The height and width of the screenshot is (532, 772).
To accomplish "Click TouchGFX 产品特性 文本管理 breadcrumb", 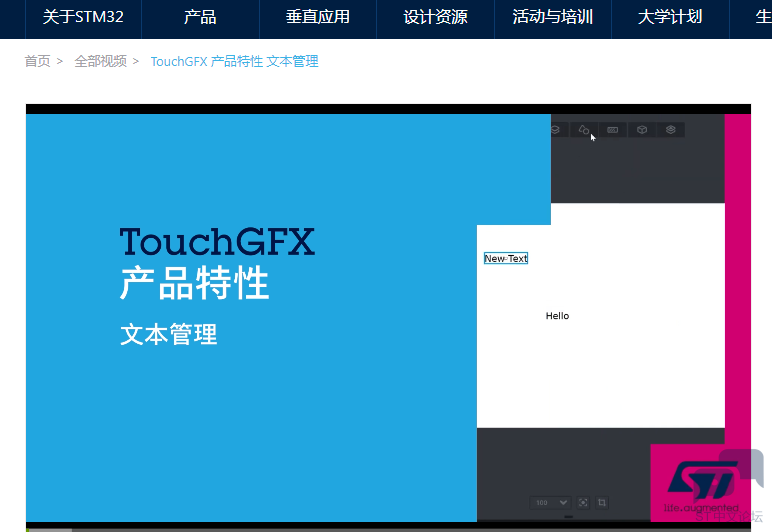I will click(x=234, y=62).
